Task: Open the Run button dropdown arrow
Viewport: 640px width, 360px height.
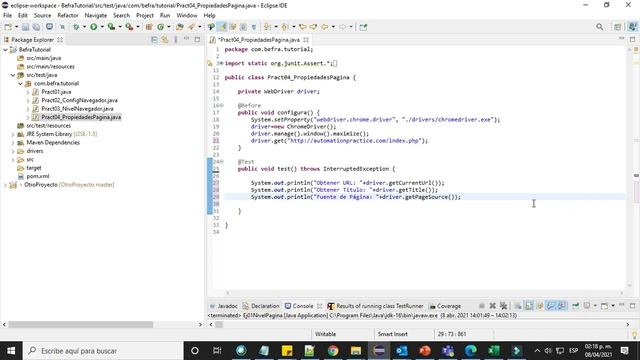Action: coord(102,27)
